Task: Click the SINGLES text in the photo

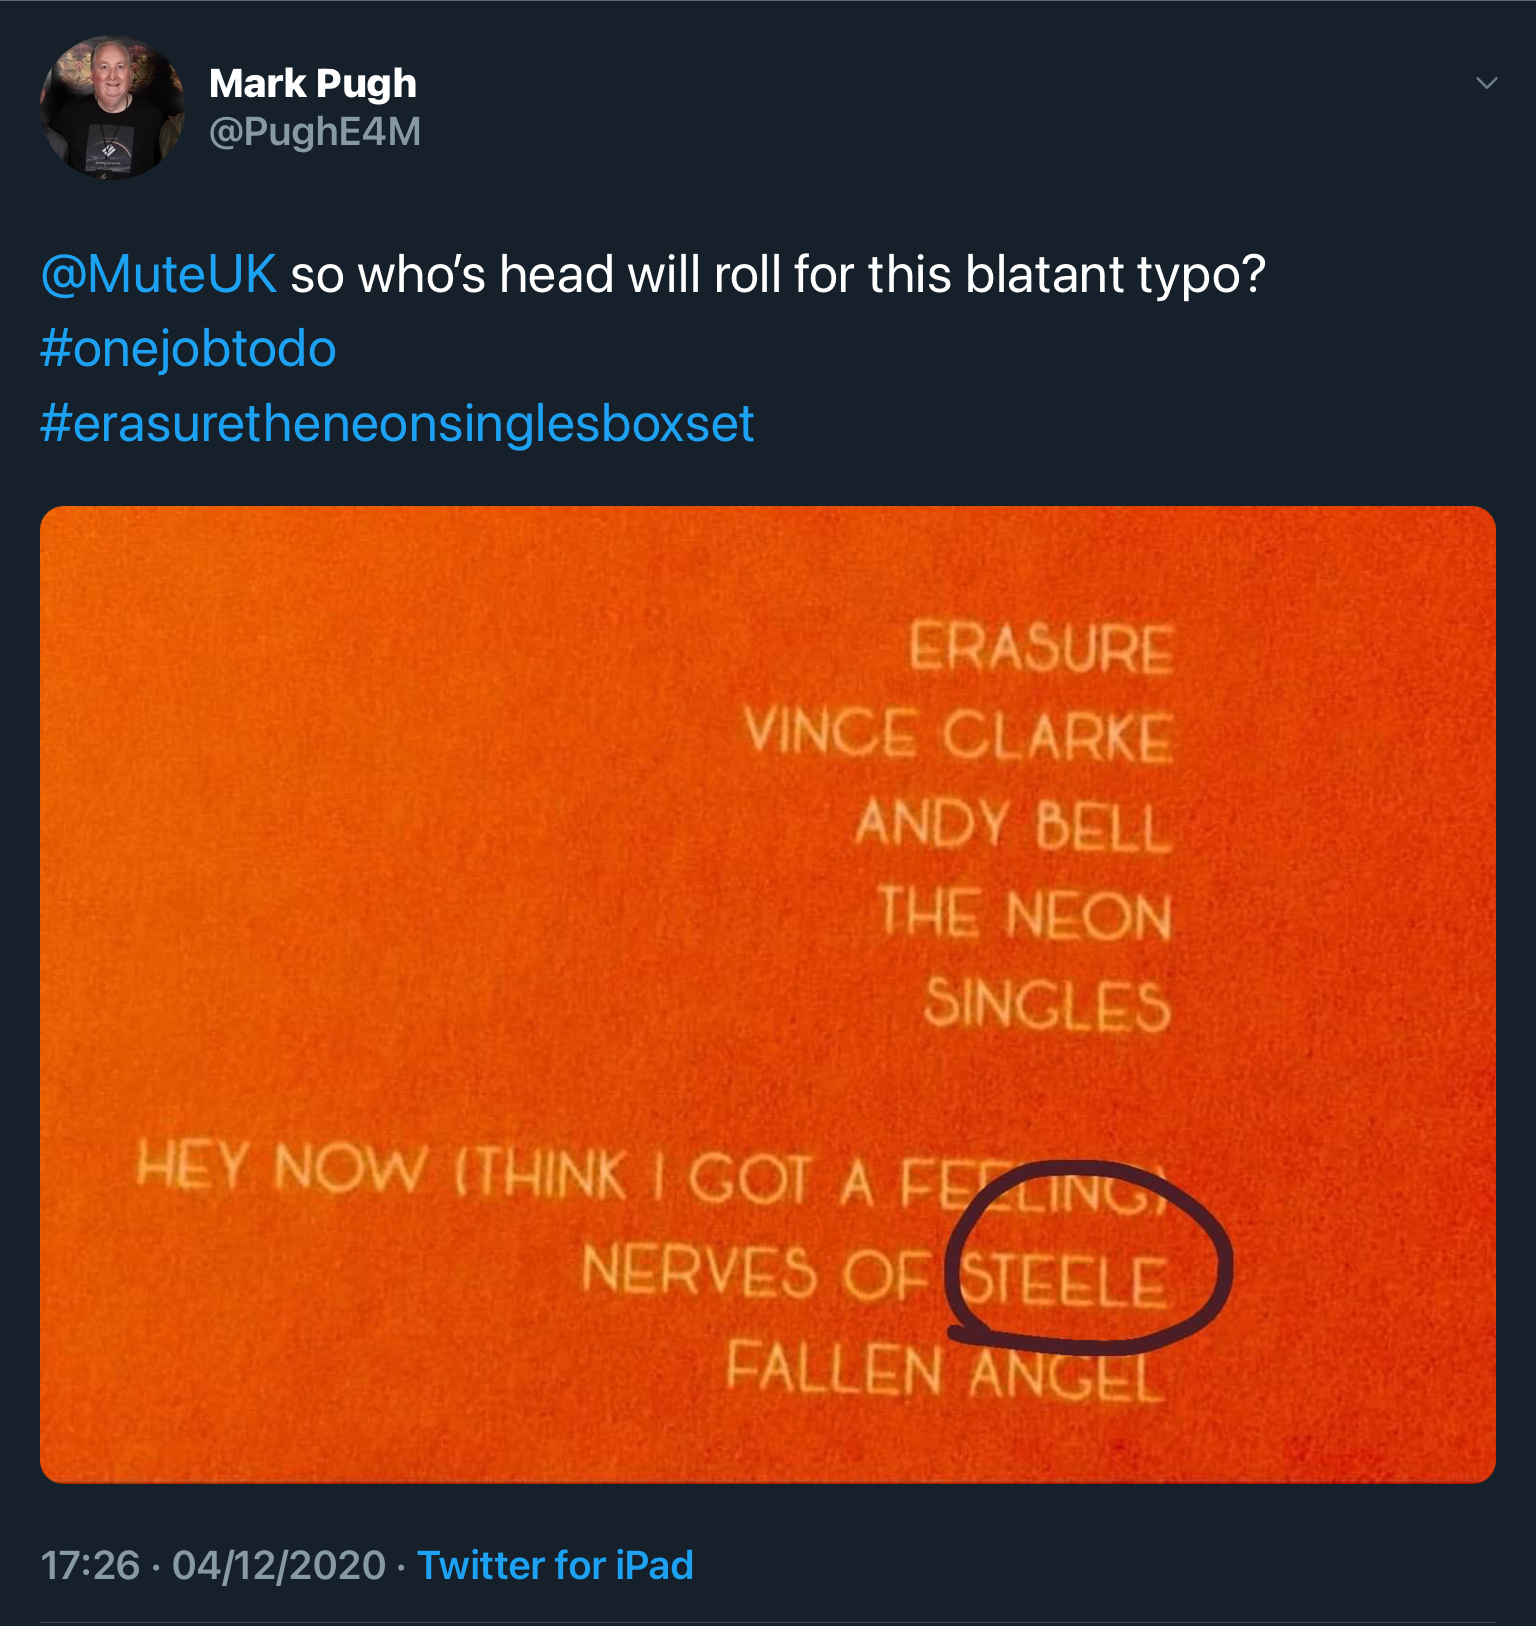Action: pyautogui.click(x=1047, y=1003)
